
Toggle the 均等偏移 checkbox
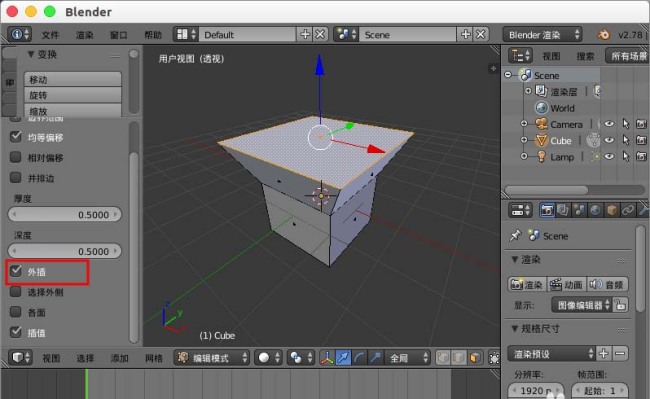pos(16,136)
